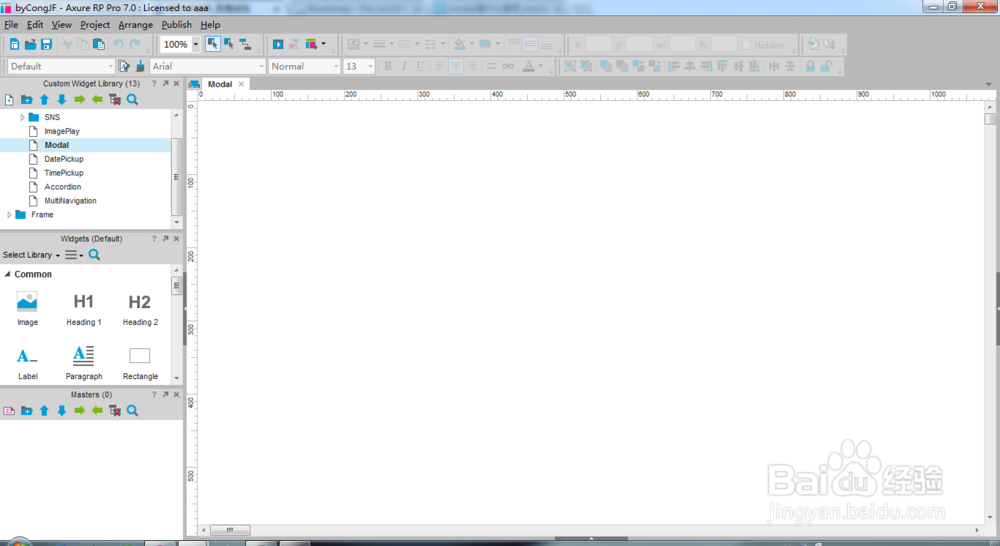Expand the SNS folder
This screenshot has height=546, width=1000.
point(22,117)
